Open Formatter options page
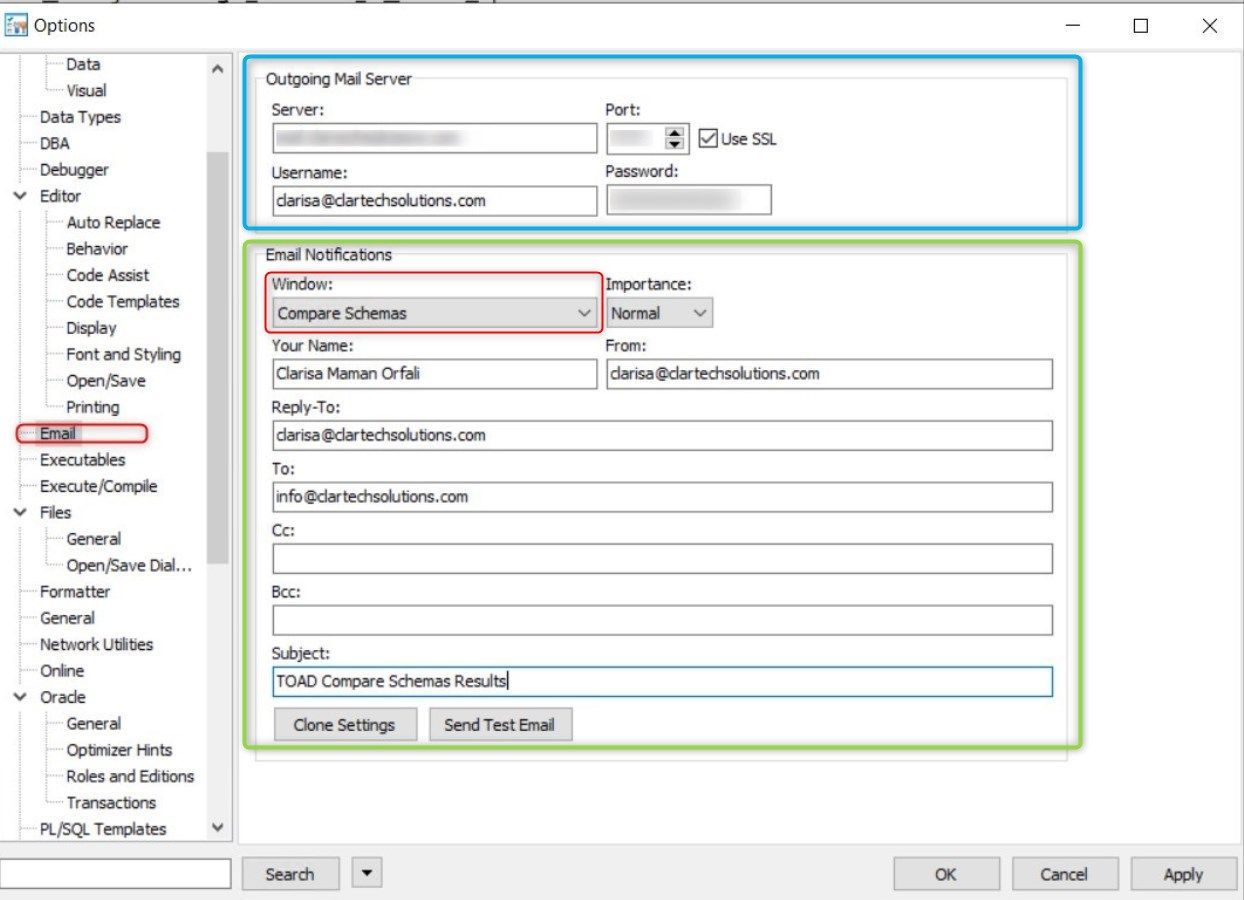The height and width of the screenshot is (900, 1244). coord(74,591)
